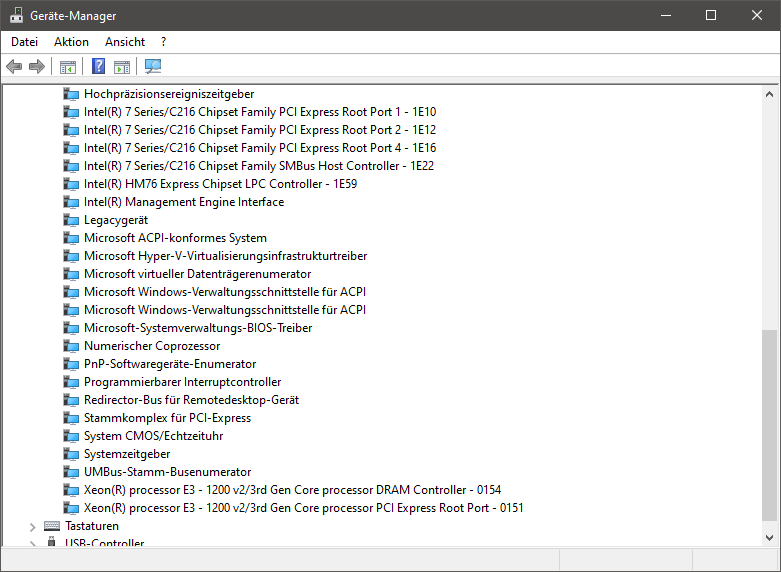Minimize the Geräte-Manager window
781x572 pixels.
pos(666,15)
